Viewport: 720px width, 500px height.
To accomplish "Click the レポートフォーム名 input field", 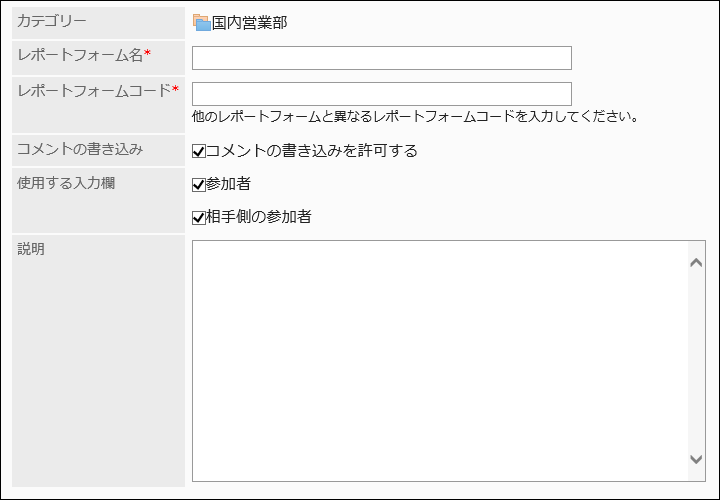I will point(382,58).
